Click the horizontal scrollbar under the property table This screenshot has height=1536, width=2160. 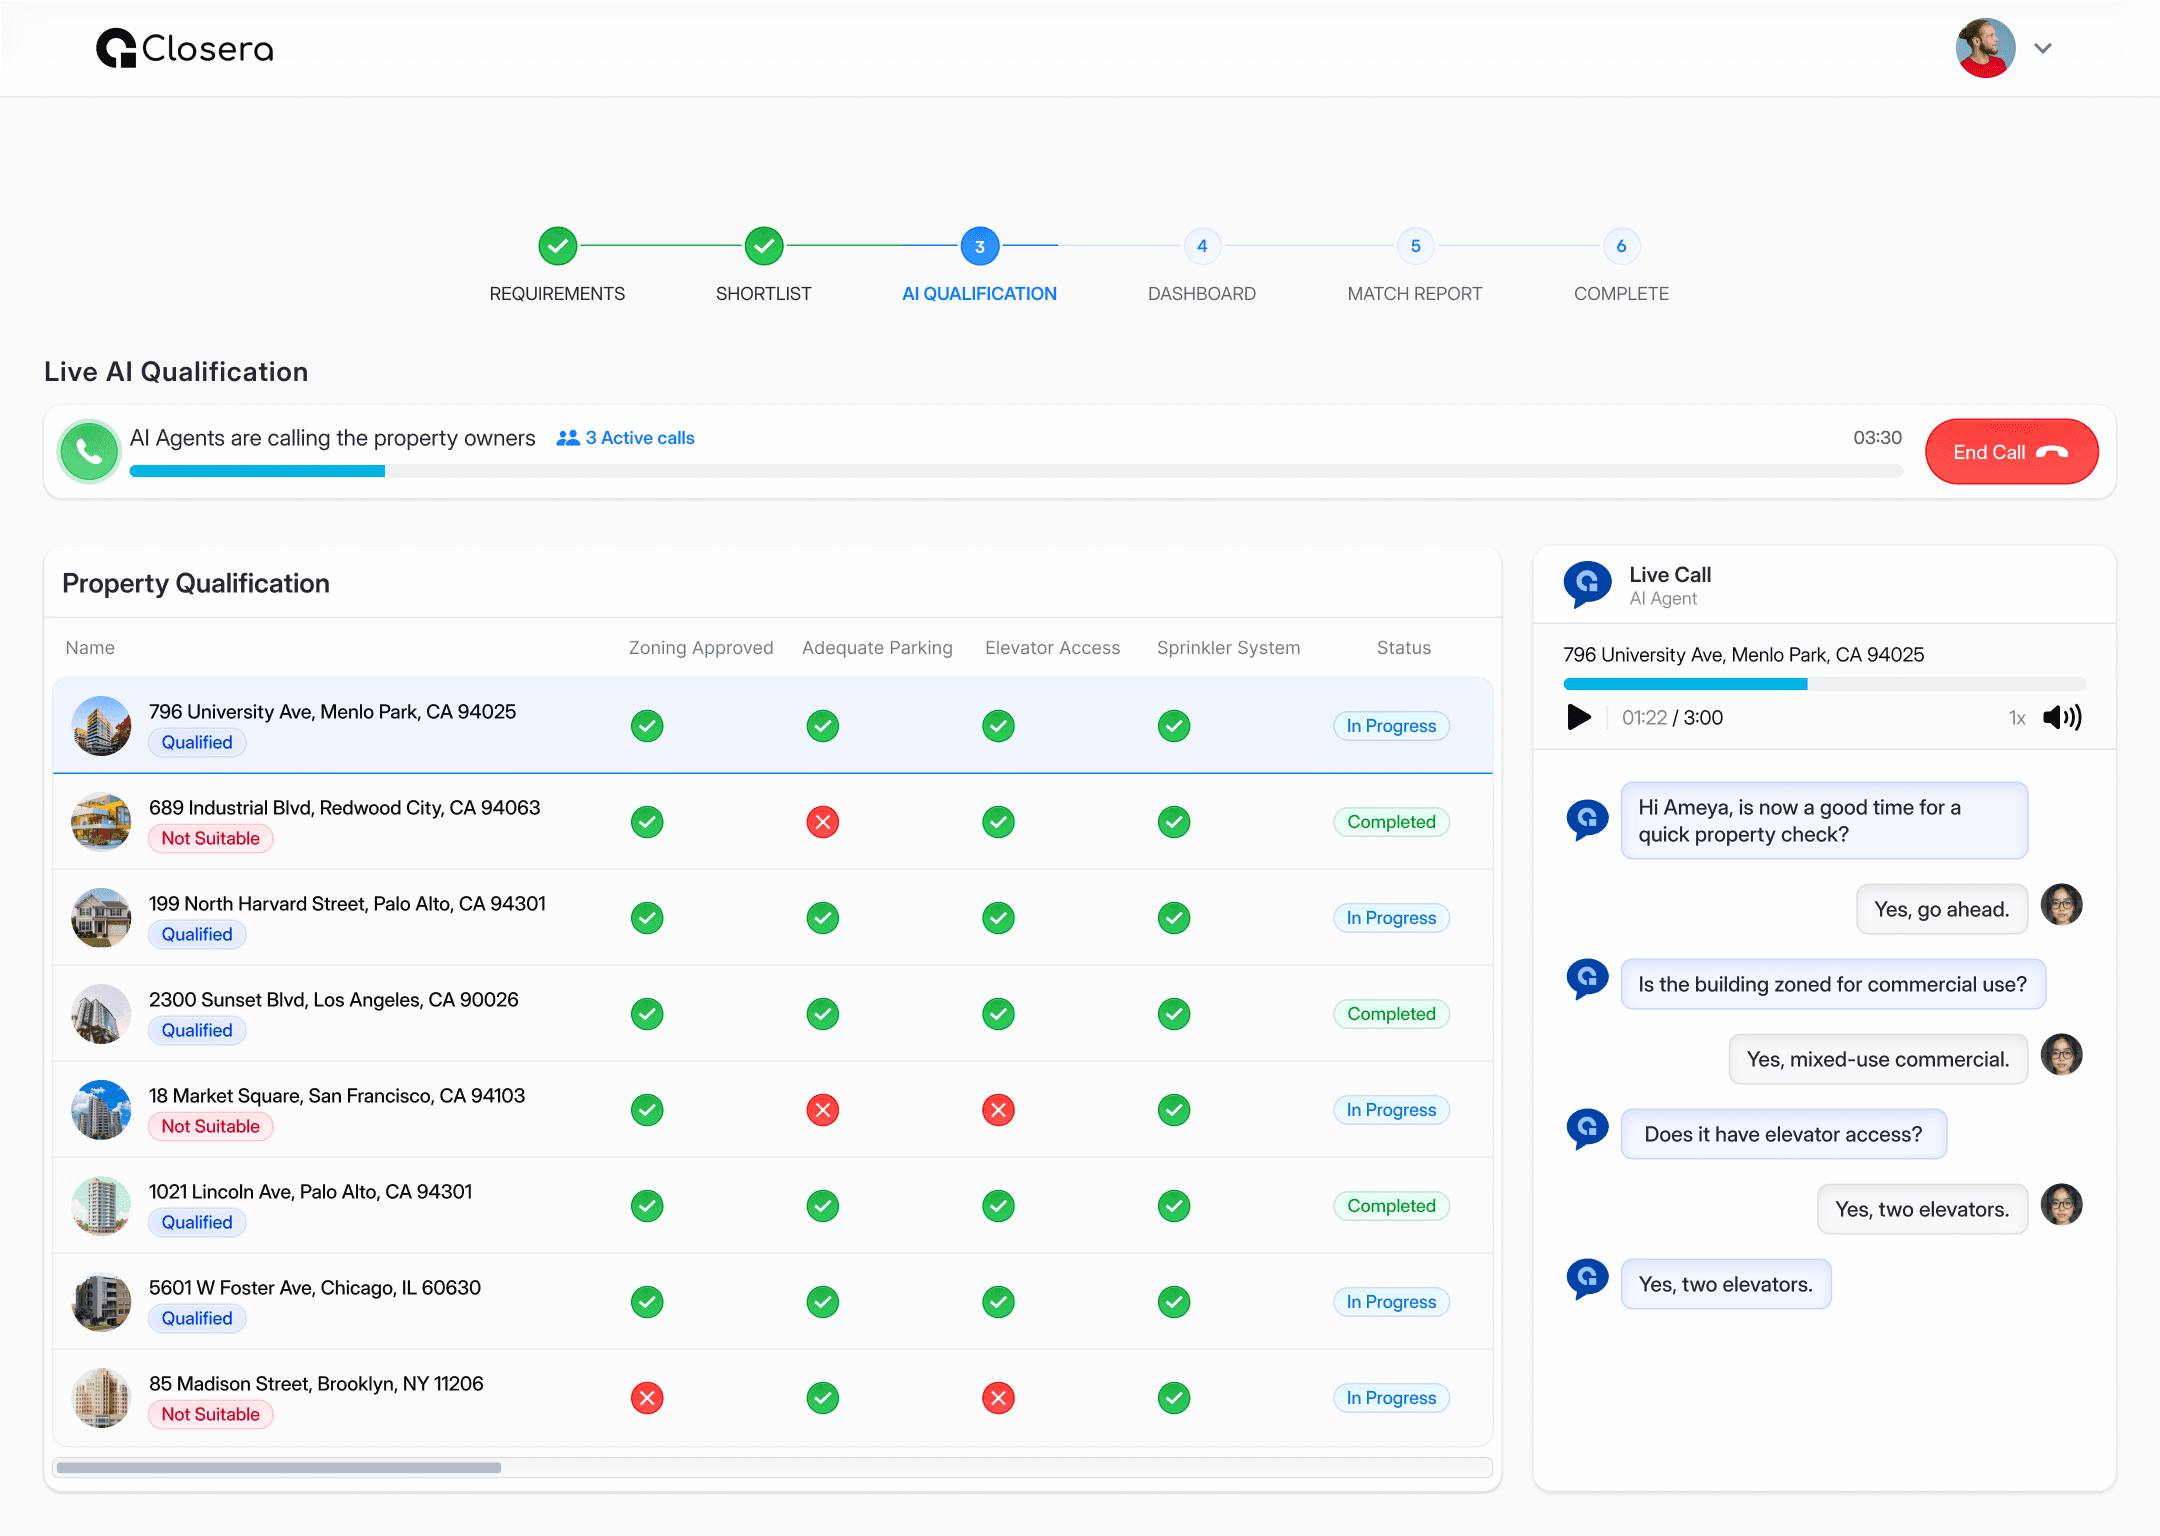pyautogui.click(x=279, y=1468)
